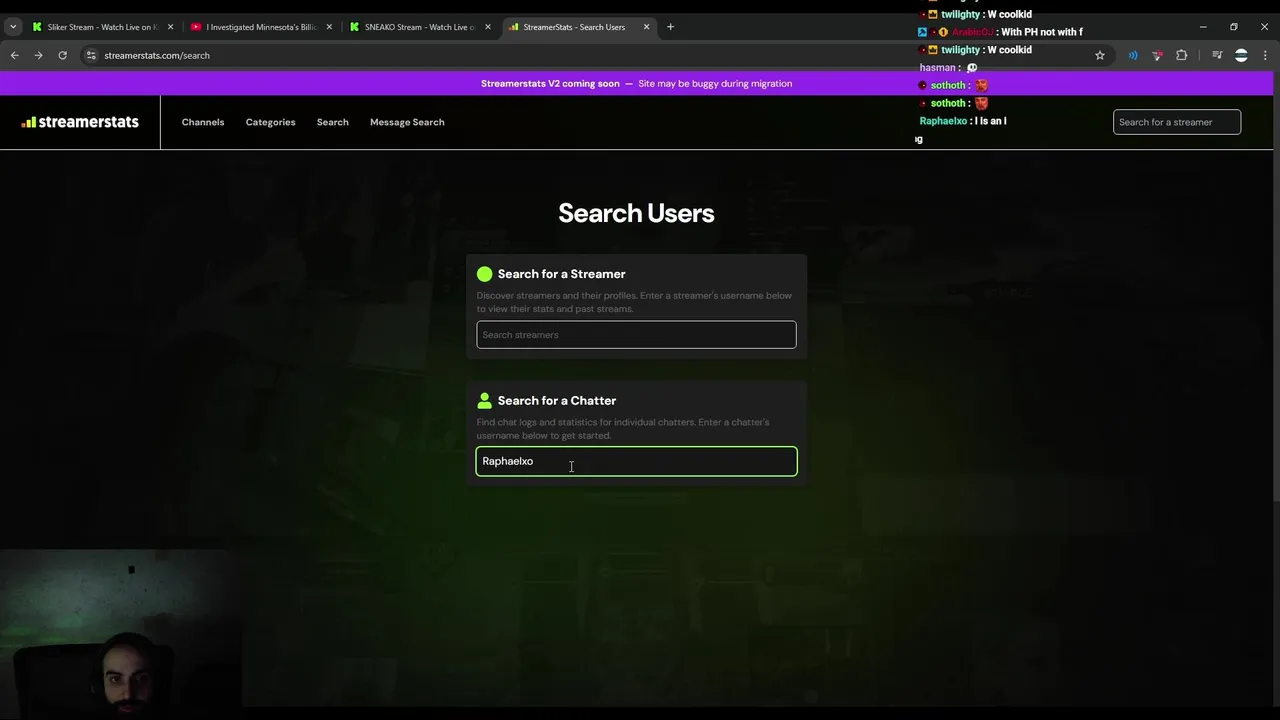Open the Extensions puzzle-piece menu
Viewport: 1280px width, 720px height.
click(1181, 55)
